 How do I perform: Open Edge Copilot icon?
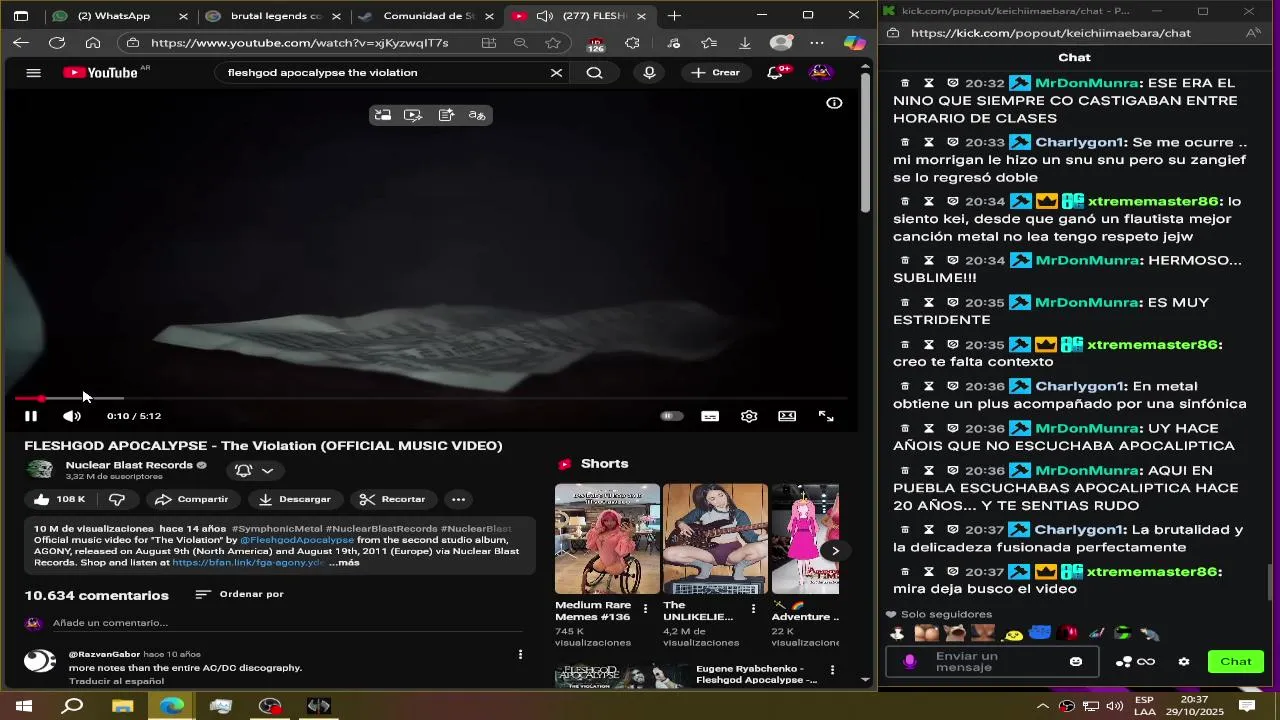click(855, 43)
